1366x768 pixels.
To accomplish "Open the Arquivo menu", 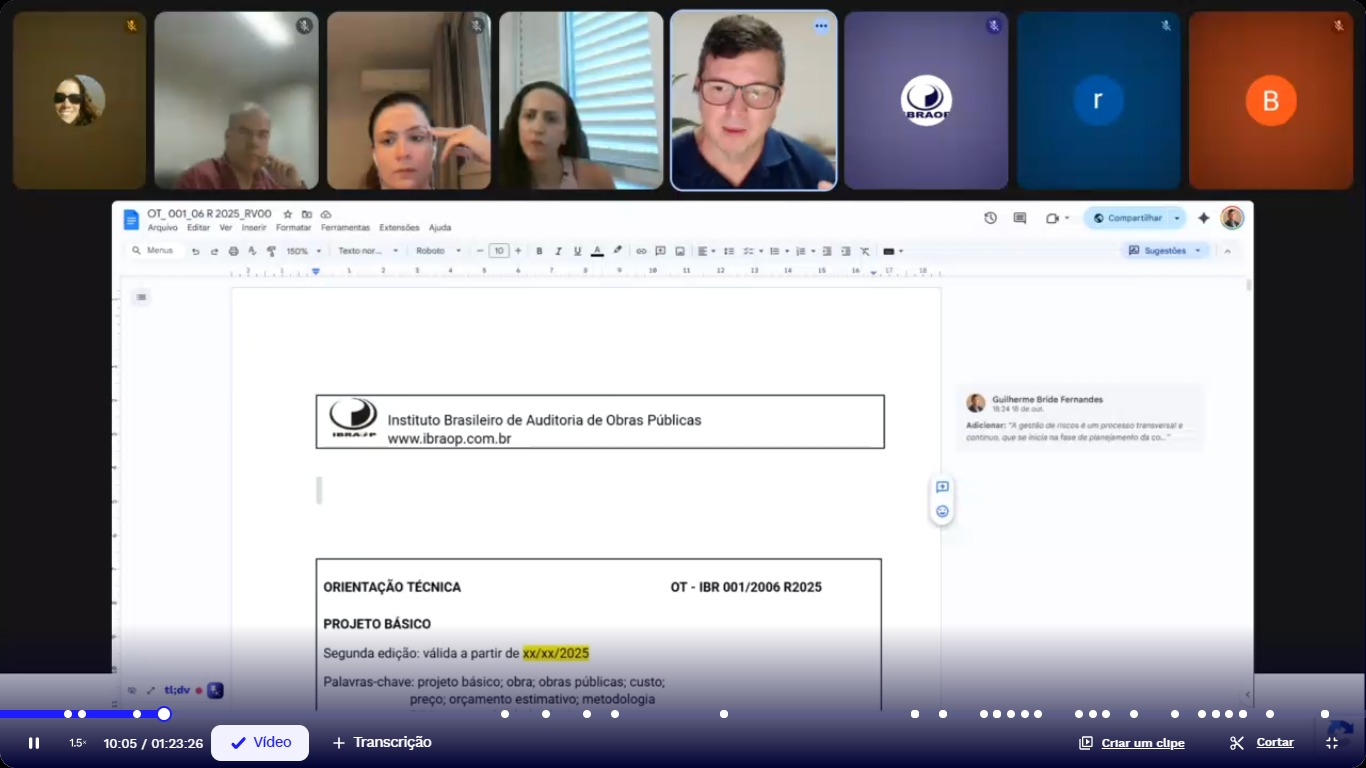I will pos(162,228).
